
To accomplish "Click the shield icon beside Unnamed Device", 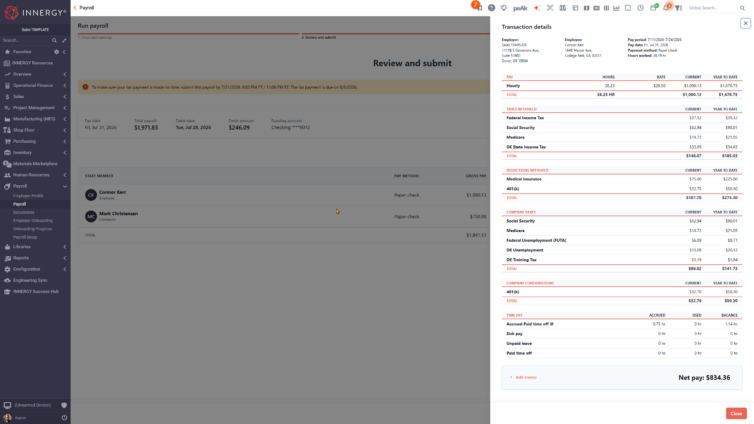I will coord(64,405).
